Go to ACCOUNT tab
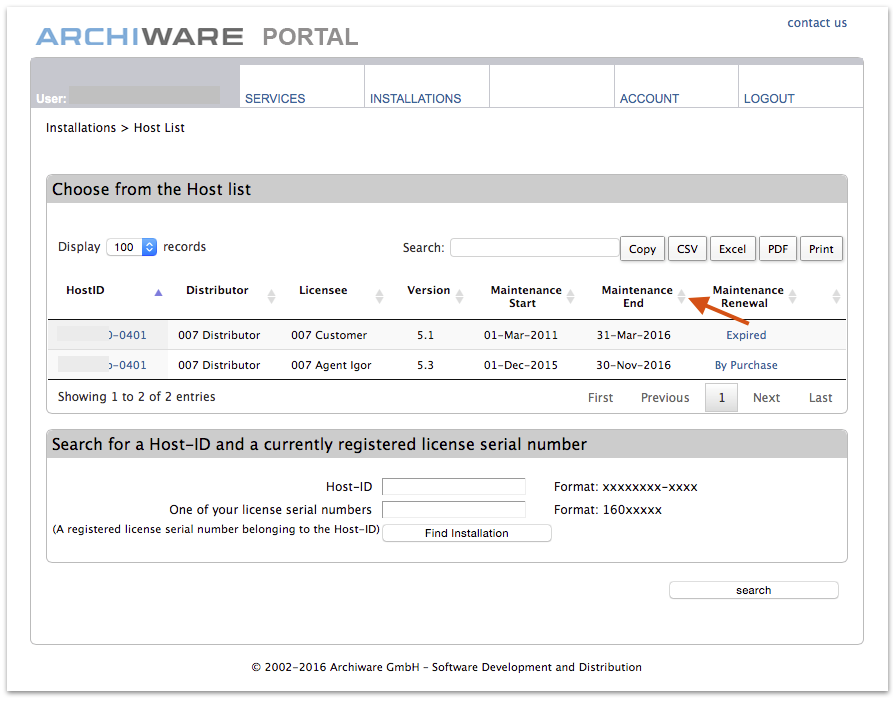895x705 pixels. coord(649,99)
